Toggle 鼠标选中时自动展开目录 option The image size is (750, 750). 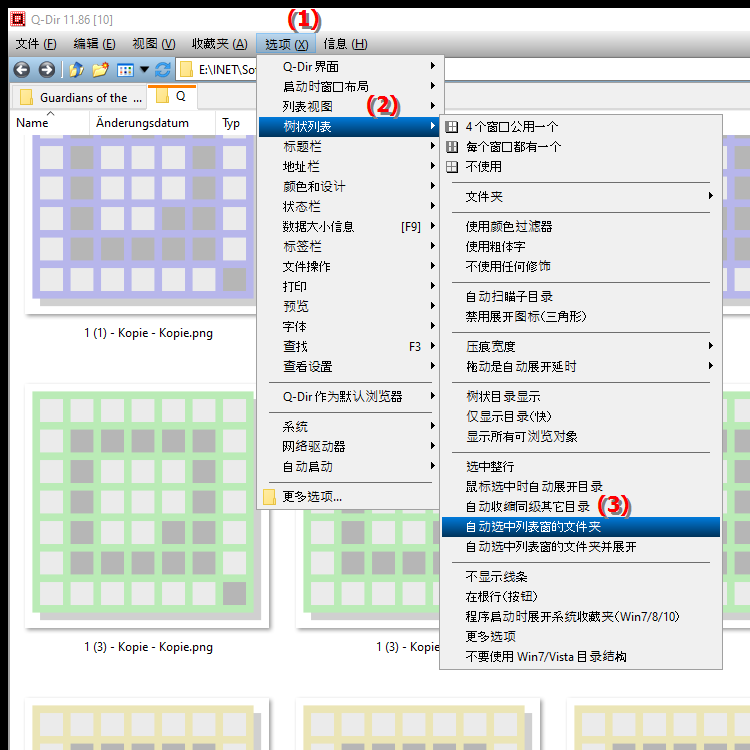[580, 487]
